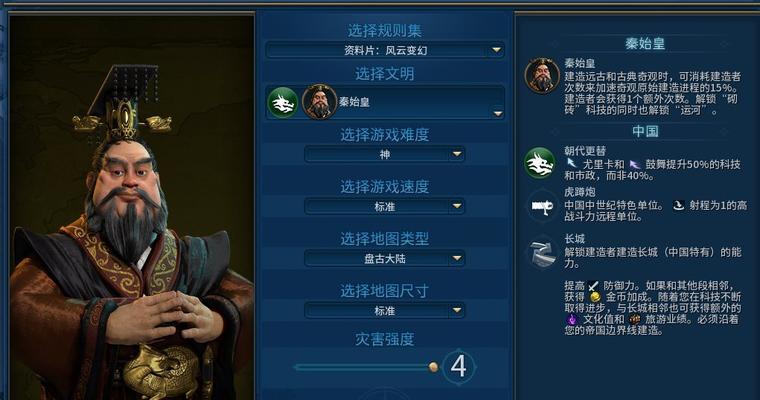
Task: Click the 长城 Great Wall improvement icon
Action: (542, 253)
